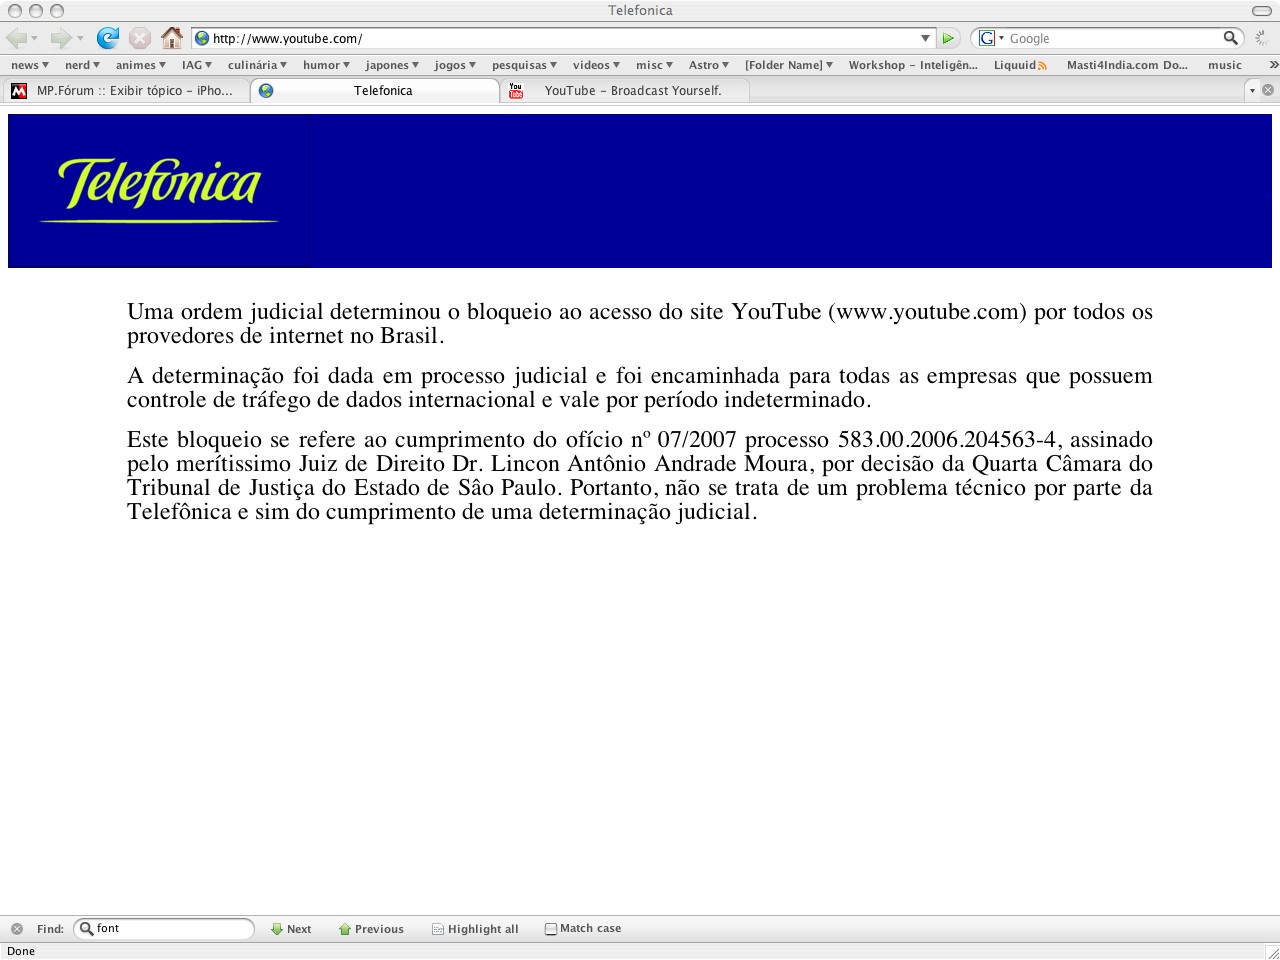Click the Telefonica tab globe favicon
1280x960 pixels.
266,91
